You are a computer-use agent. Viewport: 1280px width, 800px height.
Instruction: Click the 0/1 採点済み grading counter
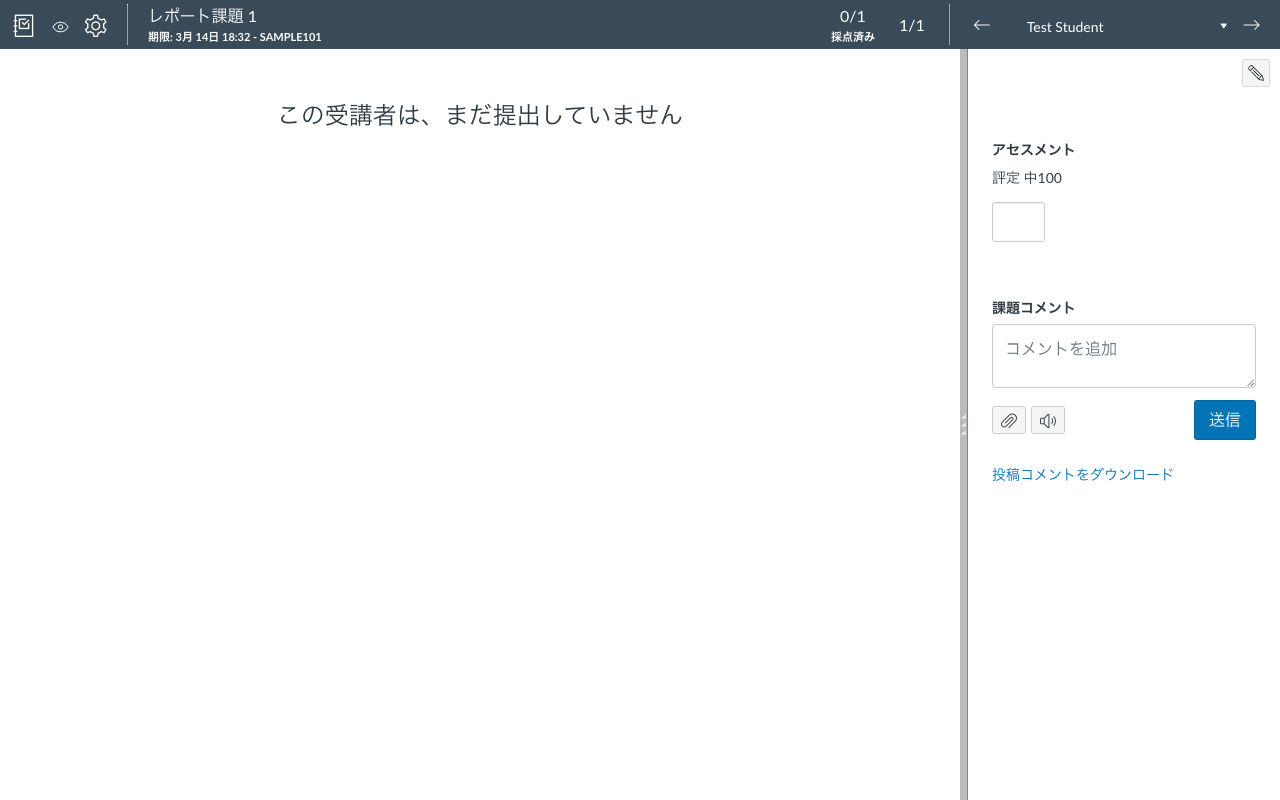(852, 25)
